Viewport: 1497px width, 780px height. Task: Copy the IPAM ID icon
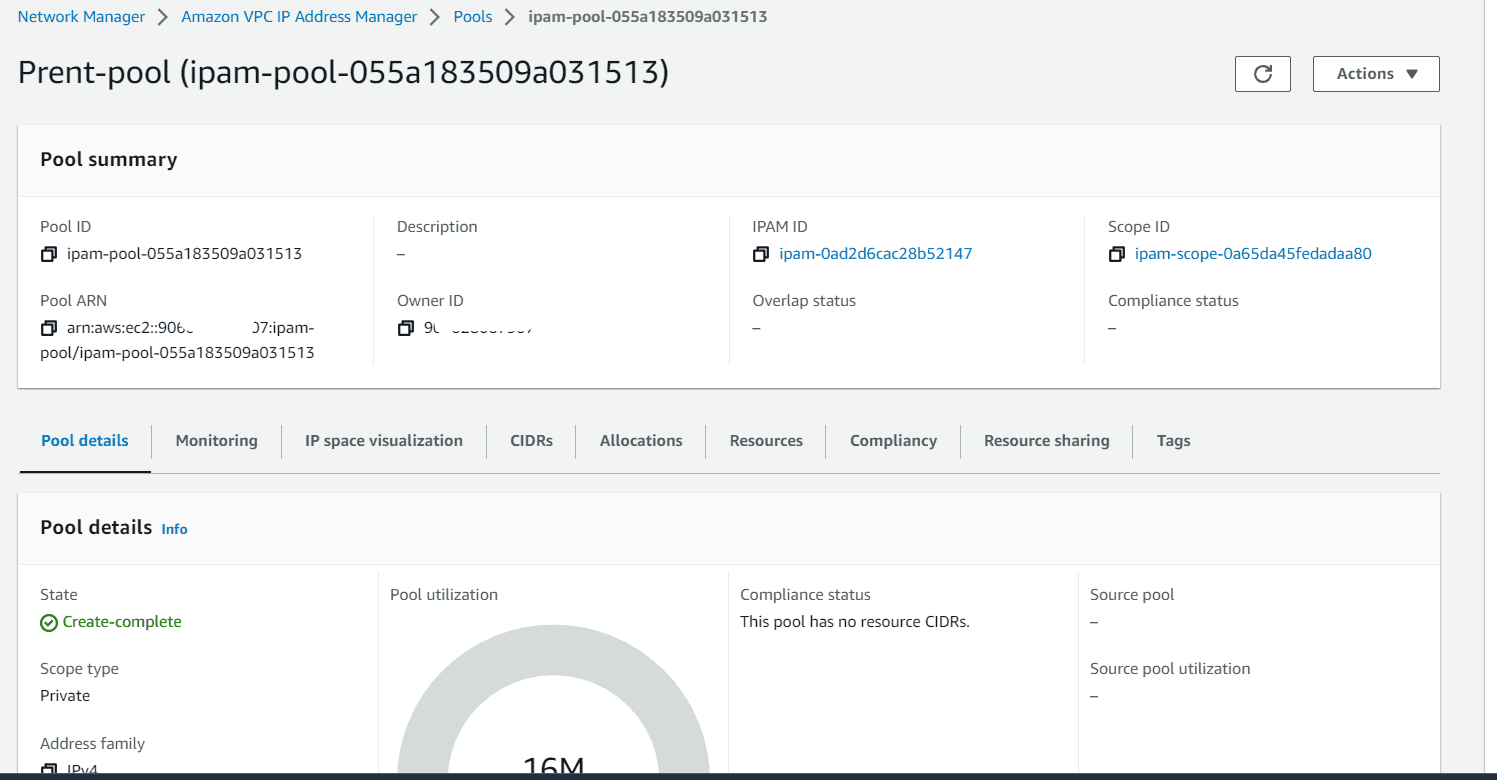[x=761, y=254]
